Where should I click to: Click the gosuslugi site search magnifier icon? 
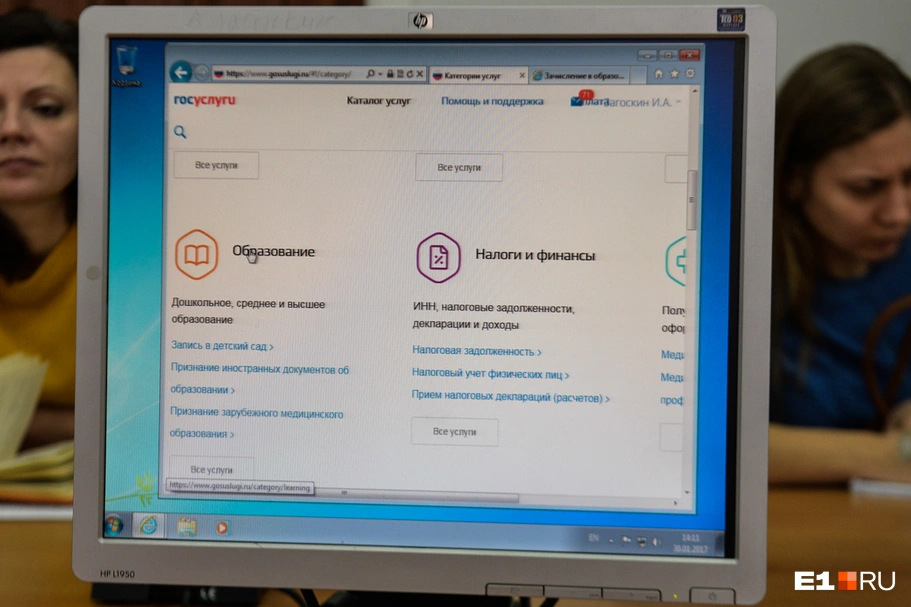180,132
